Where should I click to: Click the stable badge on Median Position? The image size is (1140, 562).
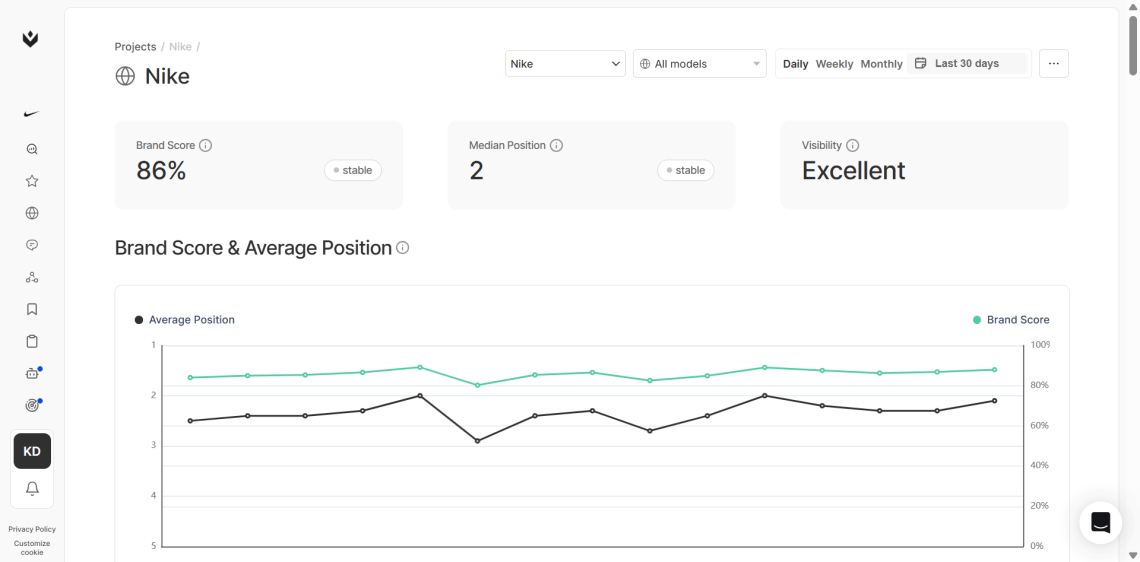tap(686, 170)
